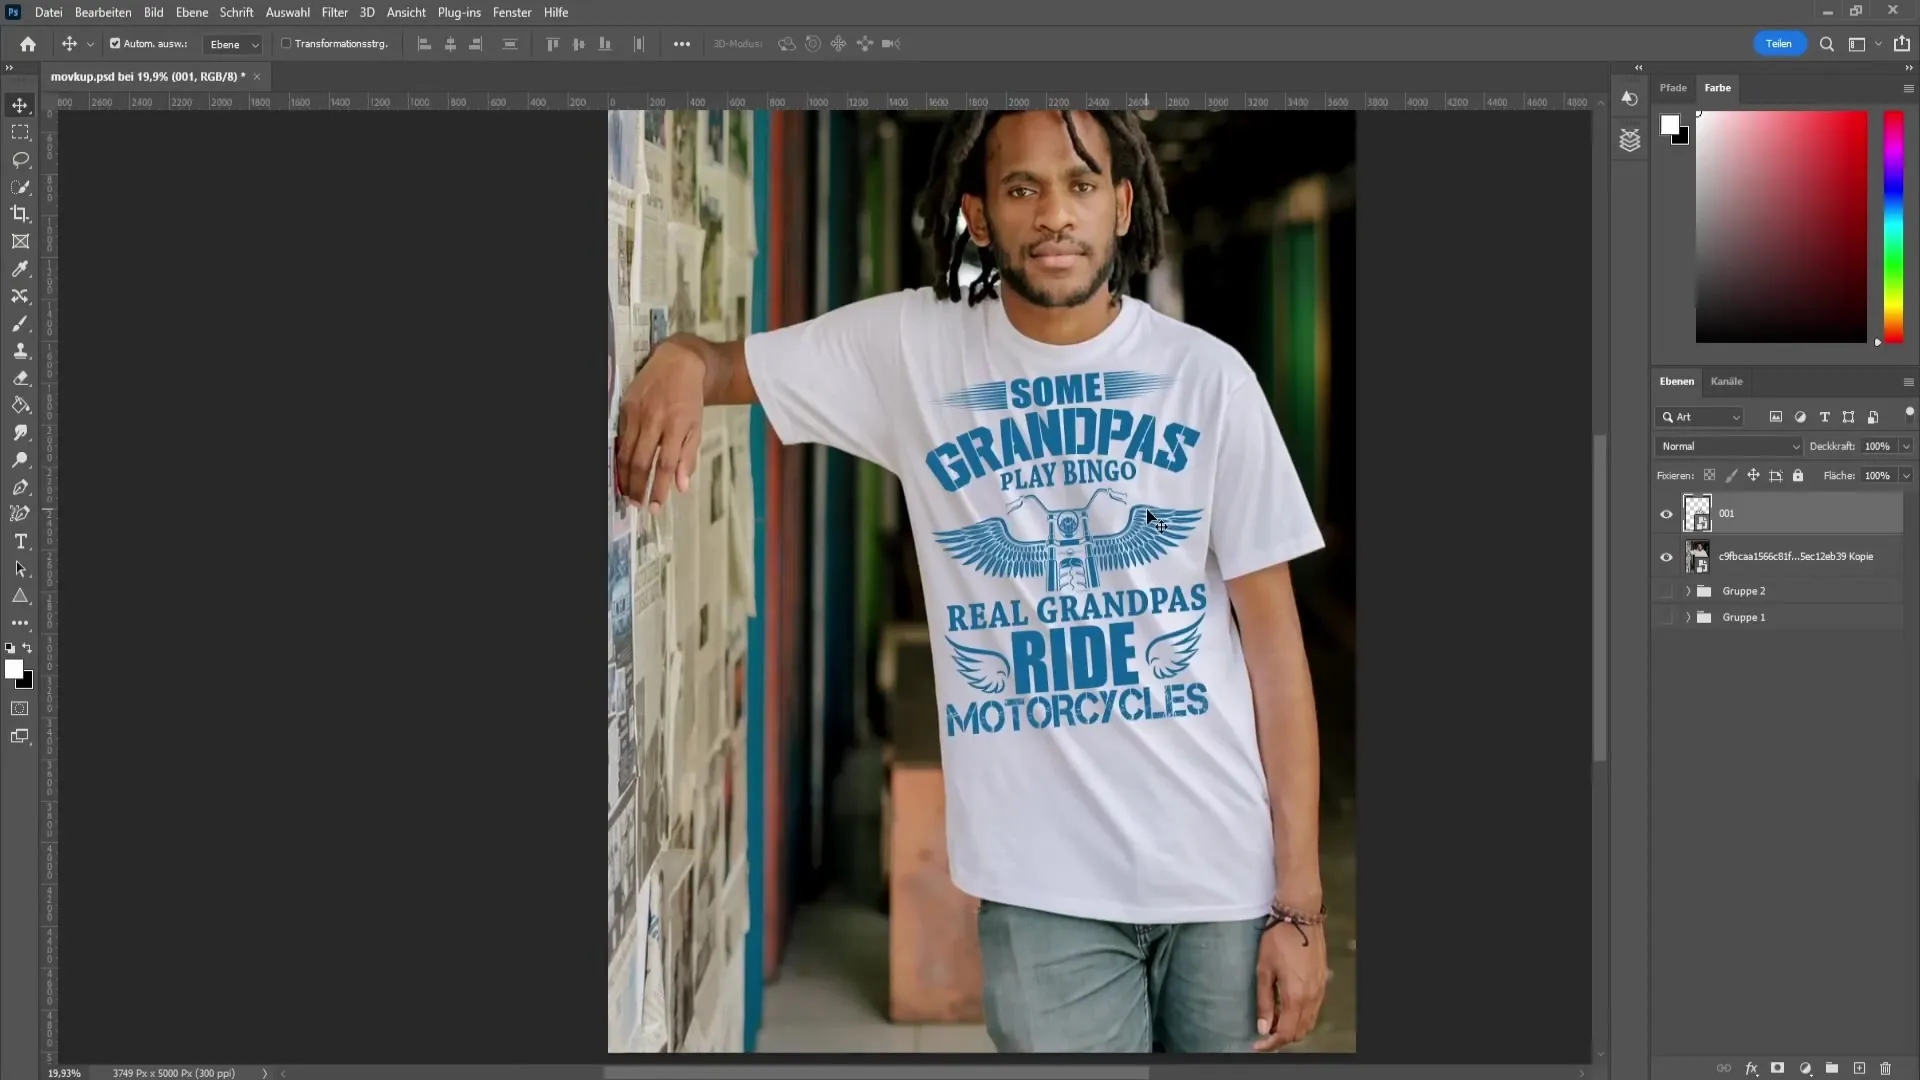Open the Bearbeiten menu

(x=103, y=12)
